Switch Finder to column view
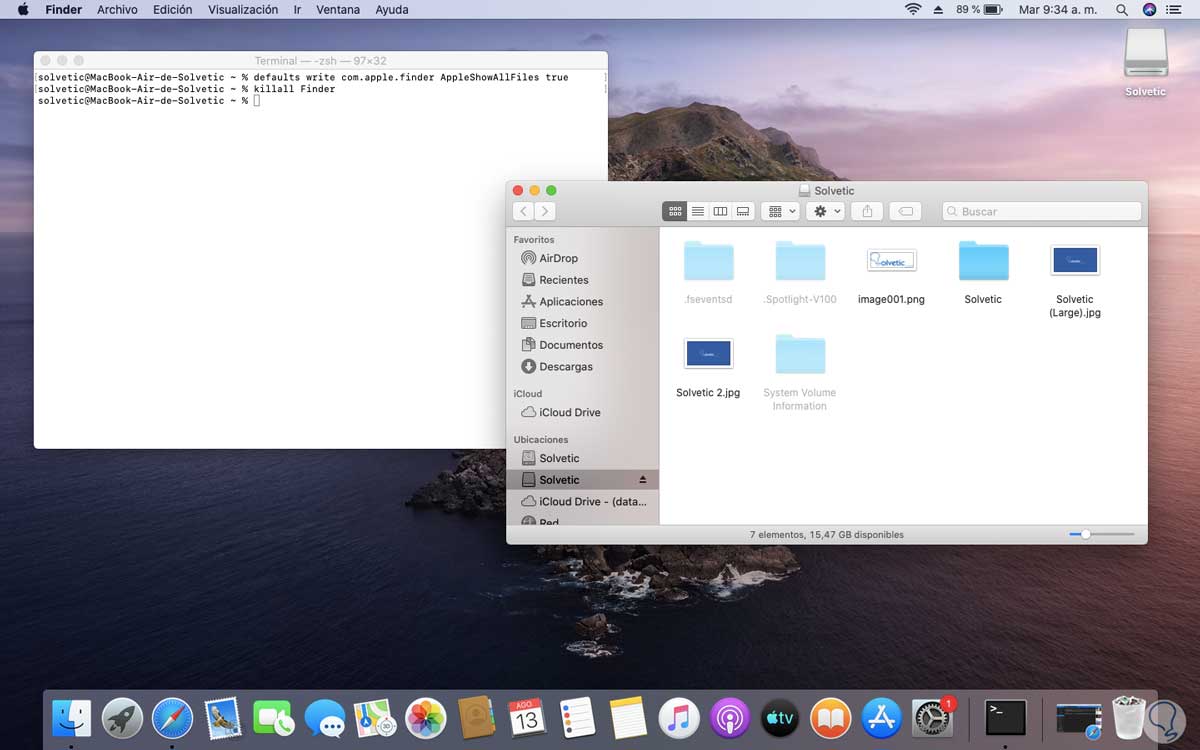1200x750 pixels. tap(720, 211)
